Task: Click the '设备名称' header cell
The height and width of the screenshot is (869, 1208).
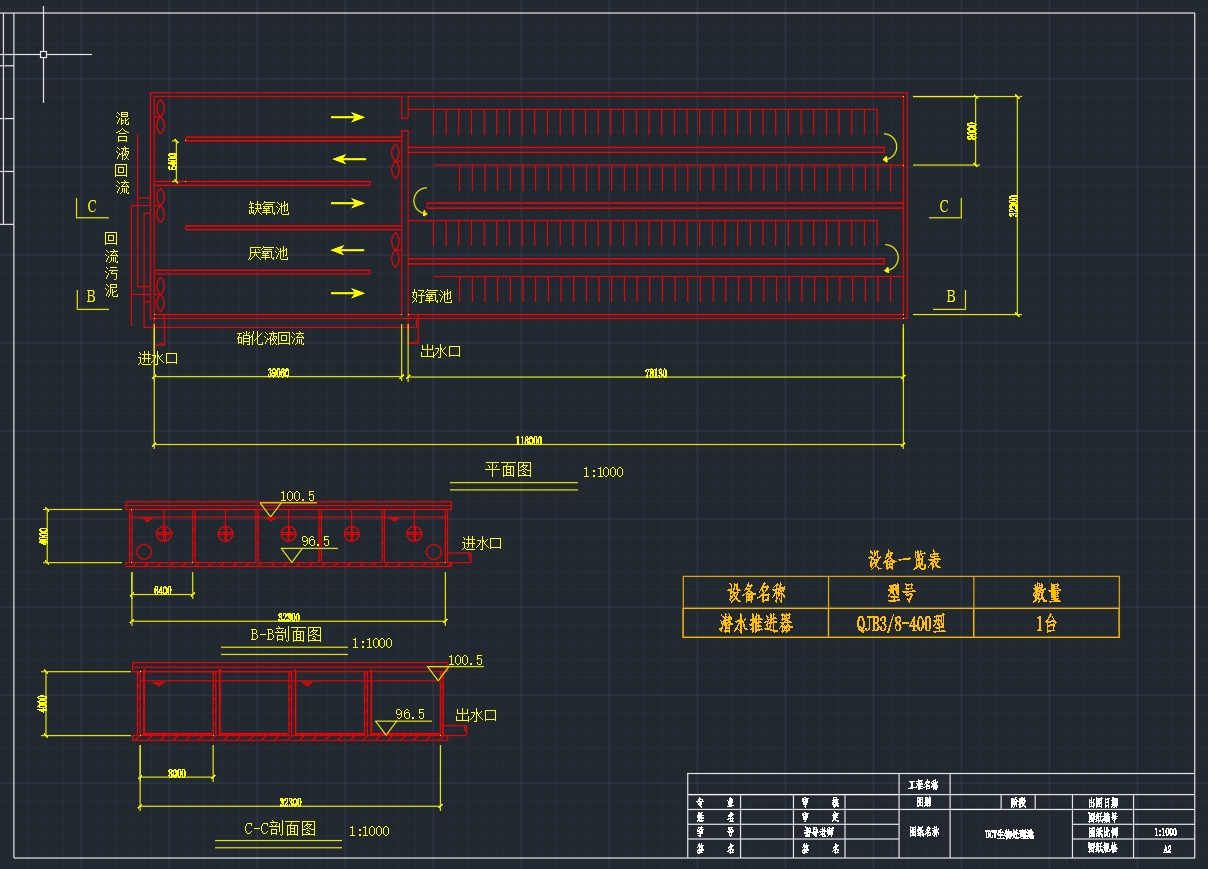Action: tap(756, 592)
